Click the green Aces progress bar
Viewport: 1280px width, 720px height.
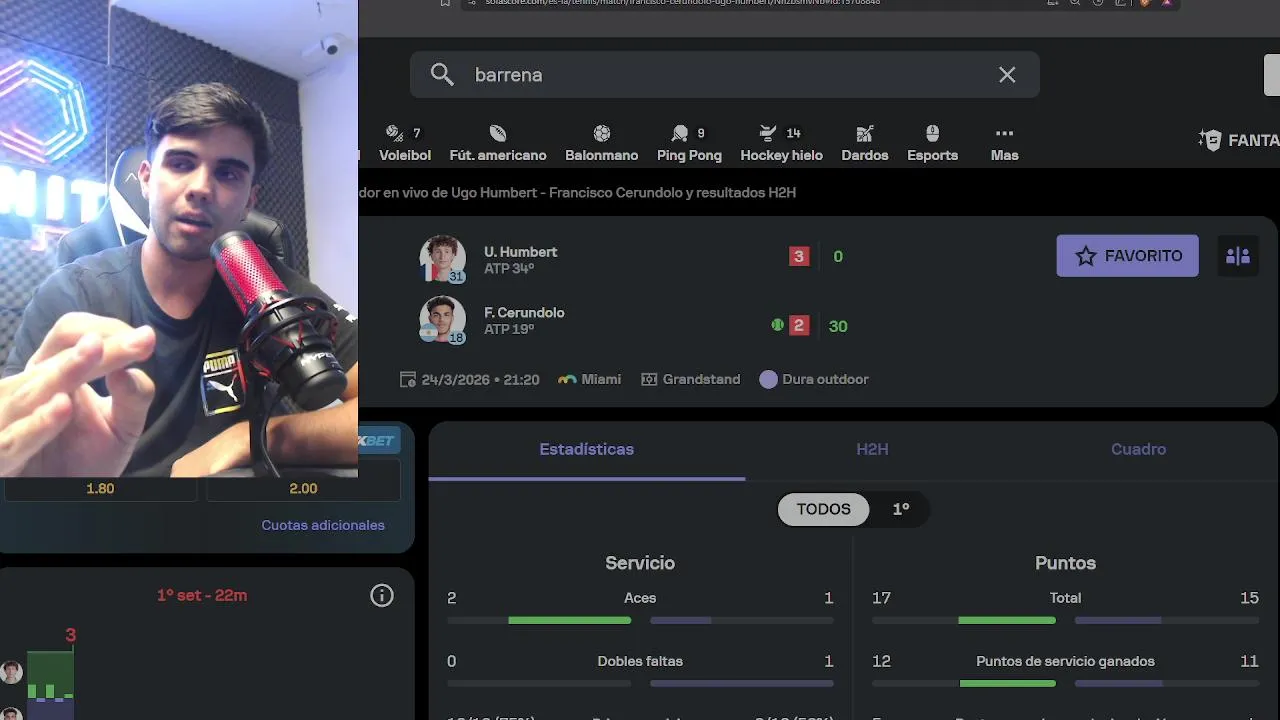[x=569, y=621]
